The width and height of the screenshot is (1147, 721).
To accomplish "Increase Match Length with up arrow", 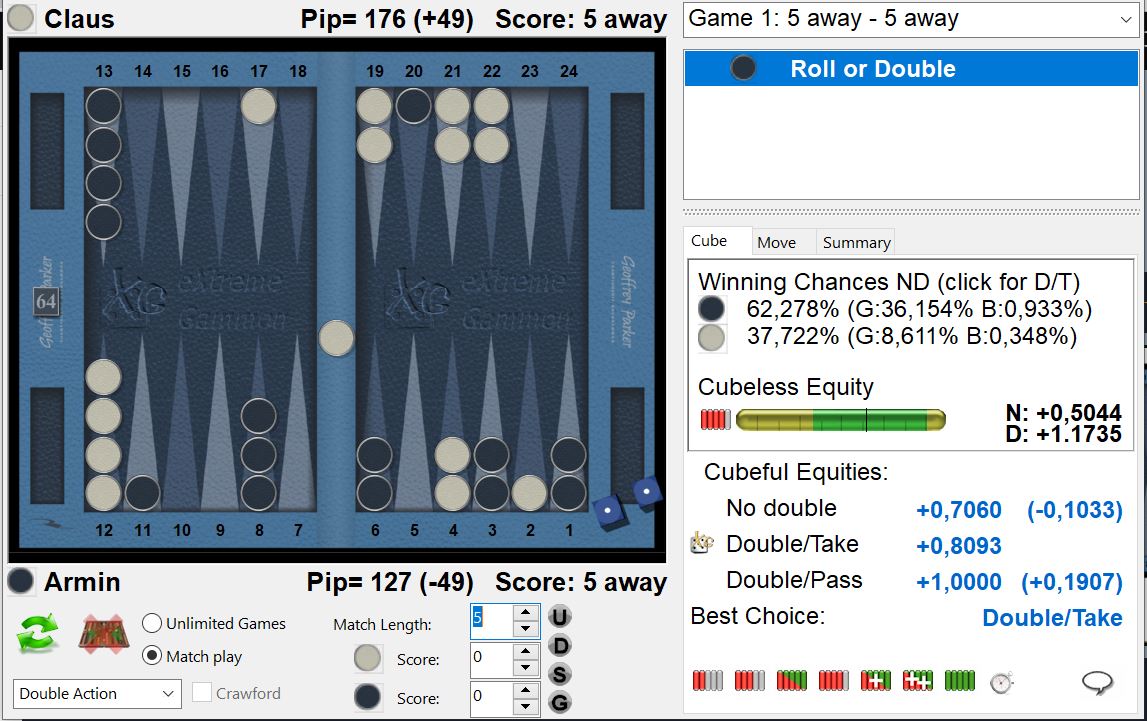I will coord(525,612).
